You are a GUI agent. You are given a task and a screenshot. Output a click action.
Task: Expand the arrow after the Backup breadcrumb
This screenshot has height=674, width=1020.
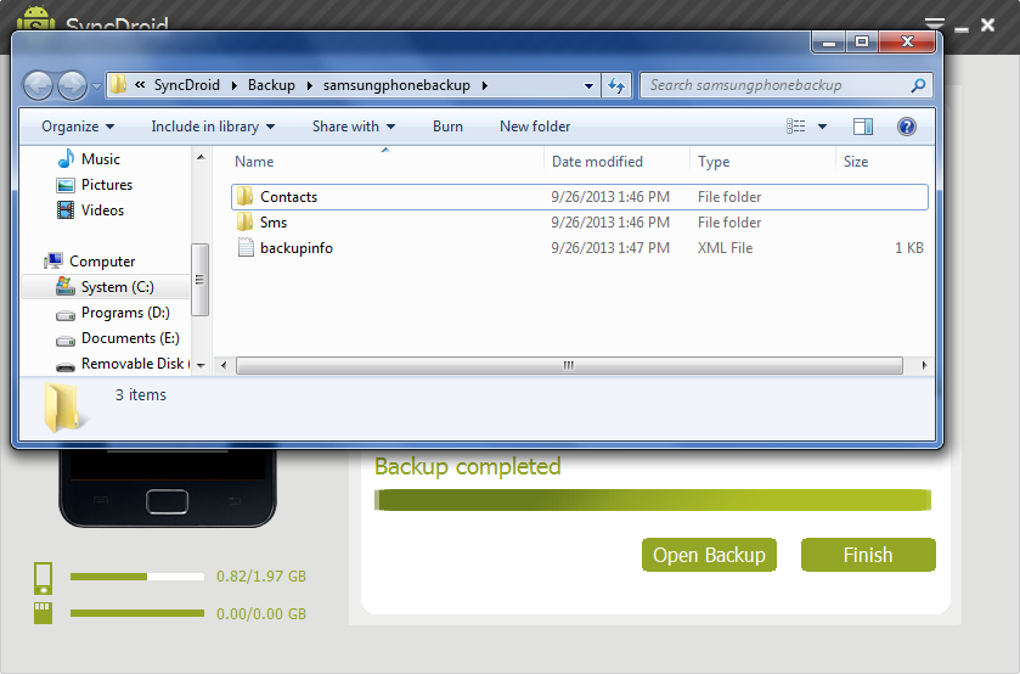310,85
